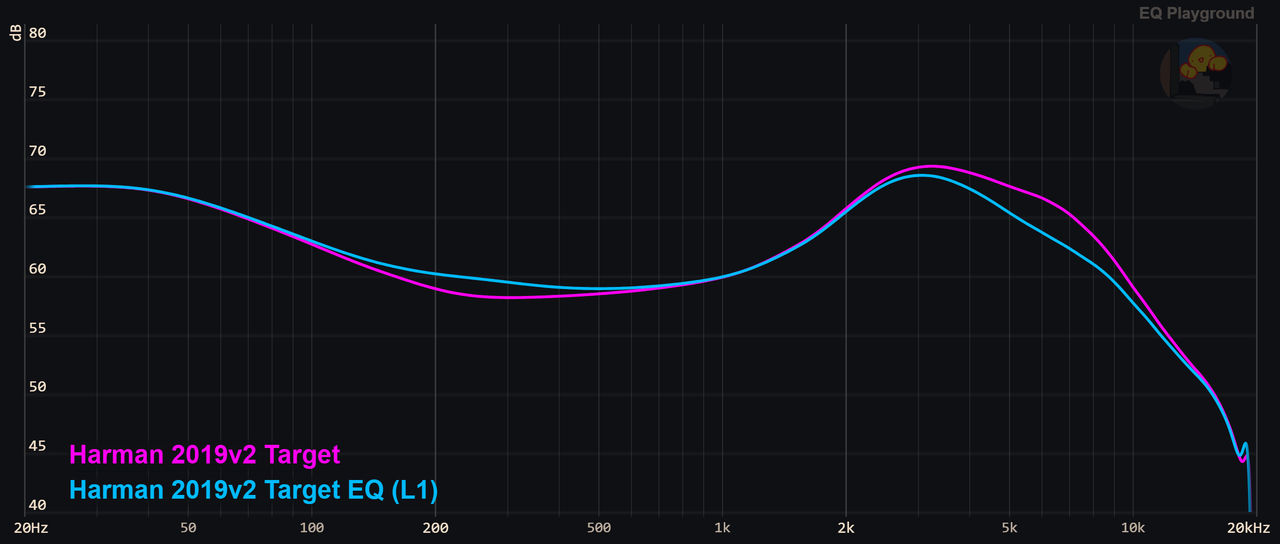
Task: Click the 80 dB axis value
Action: [38, 33]
